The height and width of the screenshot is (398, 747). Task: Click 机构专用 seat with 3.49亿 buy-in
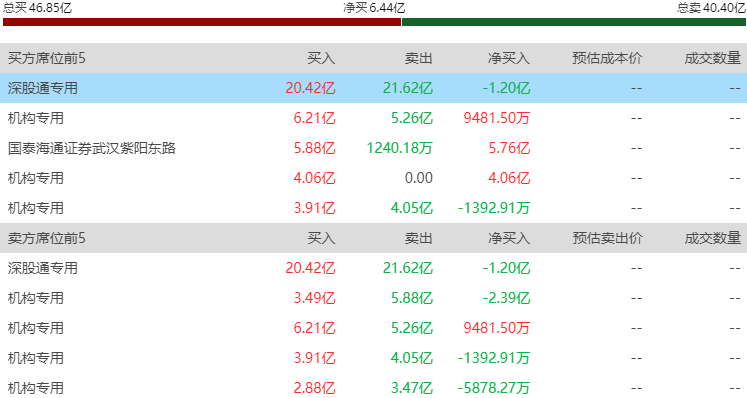tap(36, 298)
